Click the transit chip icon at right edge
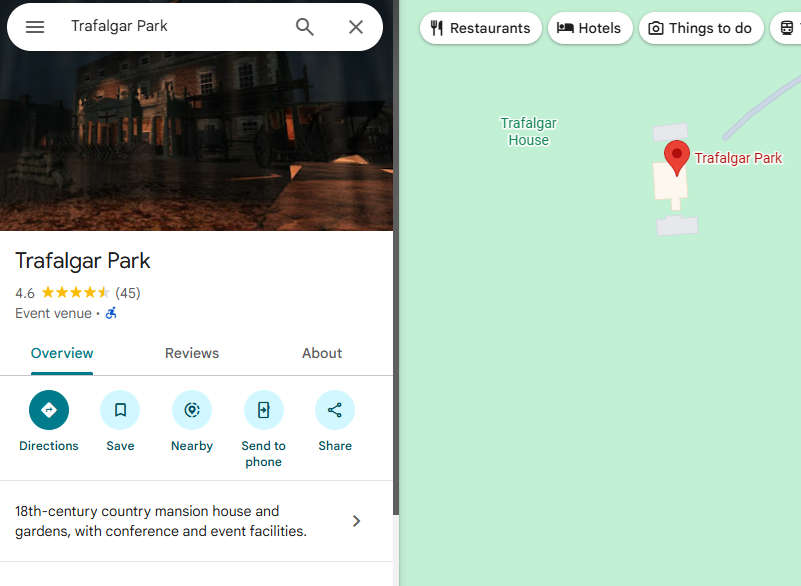Image resolution: width=801 pixels, height=586 pixels. coord(787,28)
